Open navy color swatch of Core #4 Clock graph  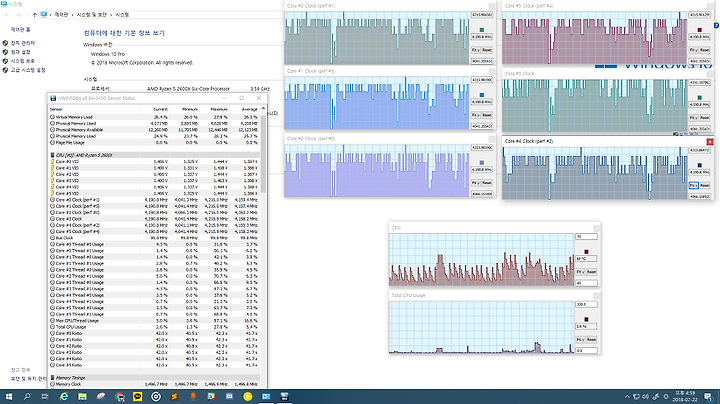(699, 165)
